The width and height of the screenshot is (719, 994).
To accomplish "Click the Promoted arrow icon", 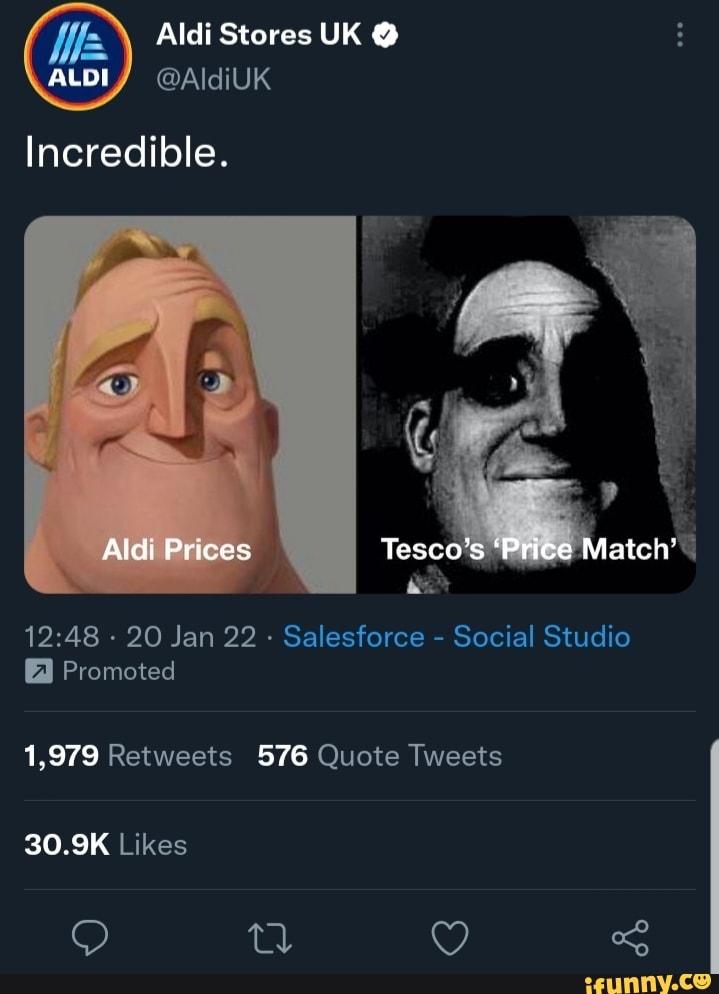I will 38,672.
